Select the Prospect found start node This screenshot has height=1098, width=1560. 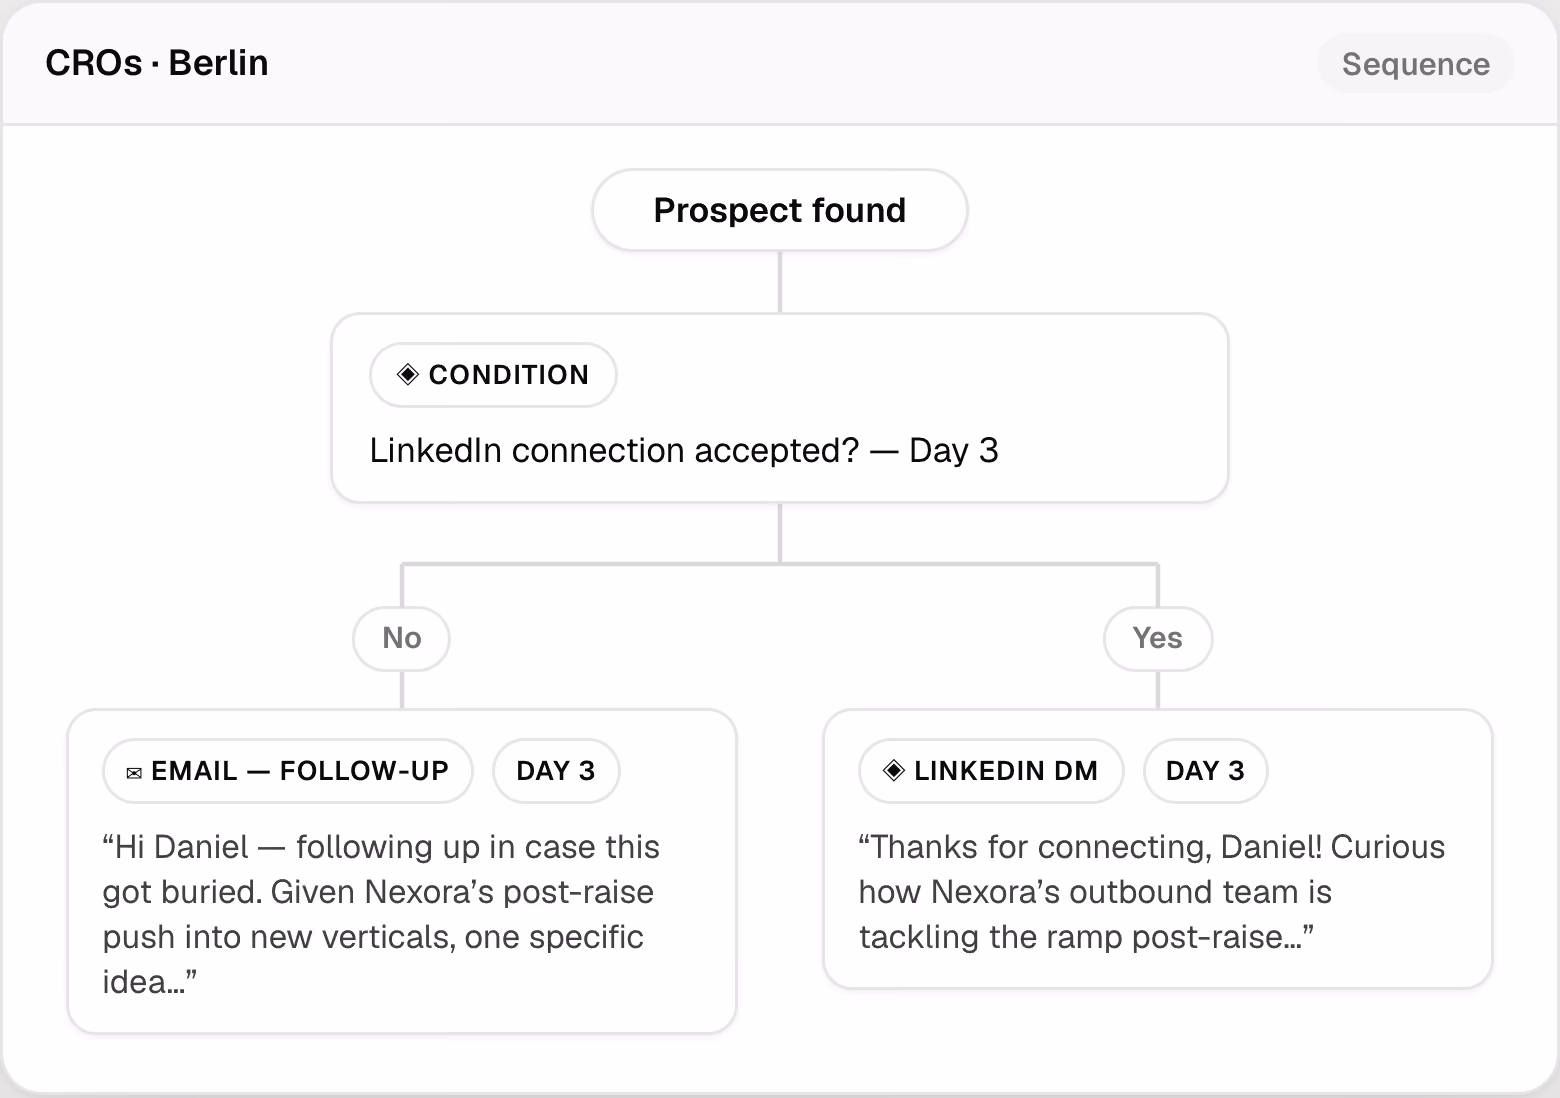pyautogui.click(x=780, y=210)
